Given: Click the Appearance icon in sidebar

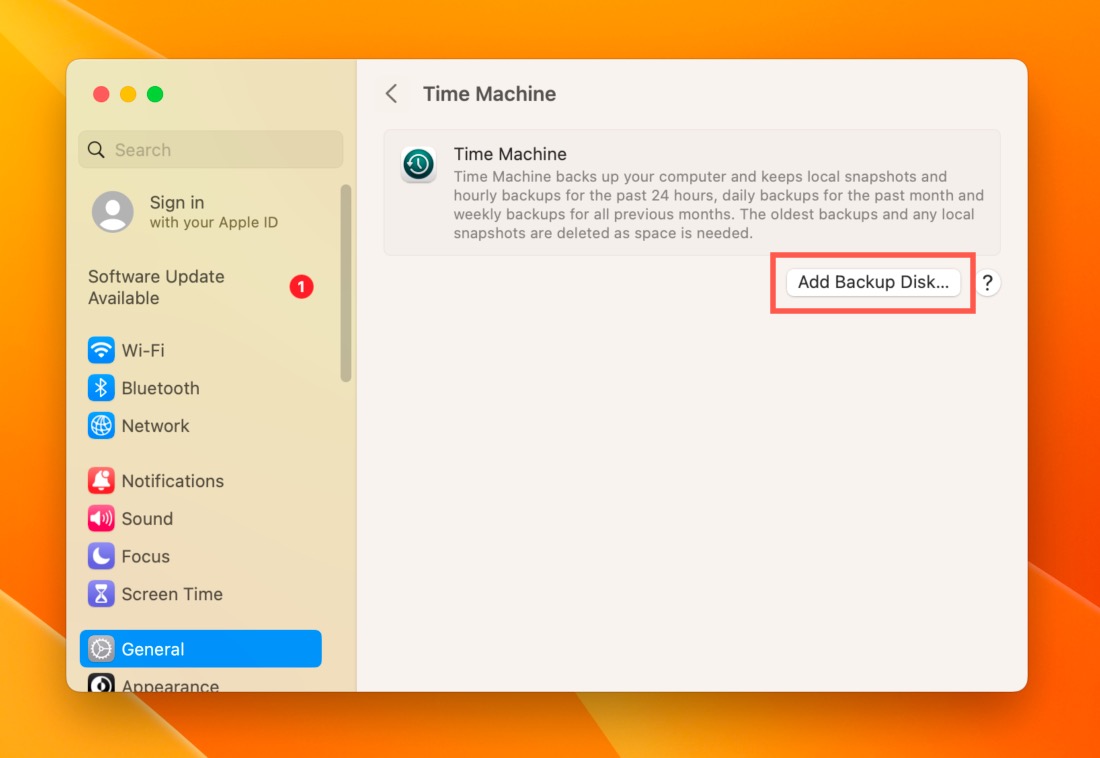Looking at the screenshot, I should click(x=101, y=684).
